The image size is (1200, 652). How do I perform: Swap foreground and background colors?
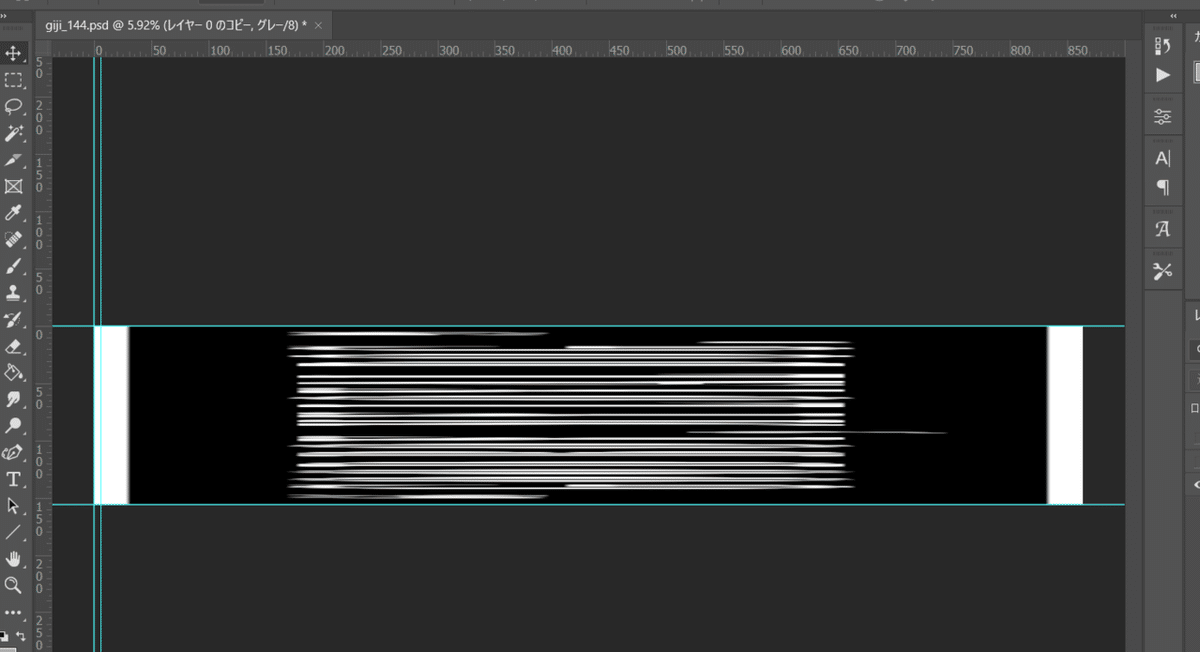point(21,636)
